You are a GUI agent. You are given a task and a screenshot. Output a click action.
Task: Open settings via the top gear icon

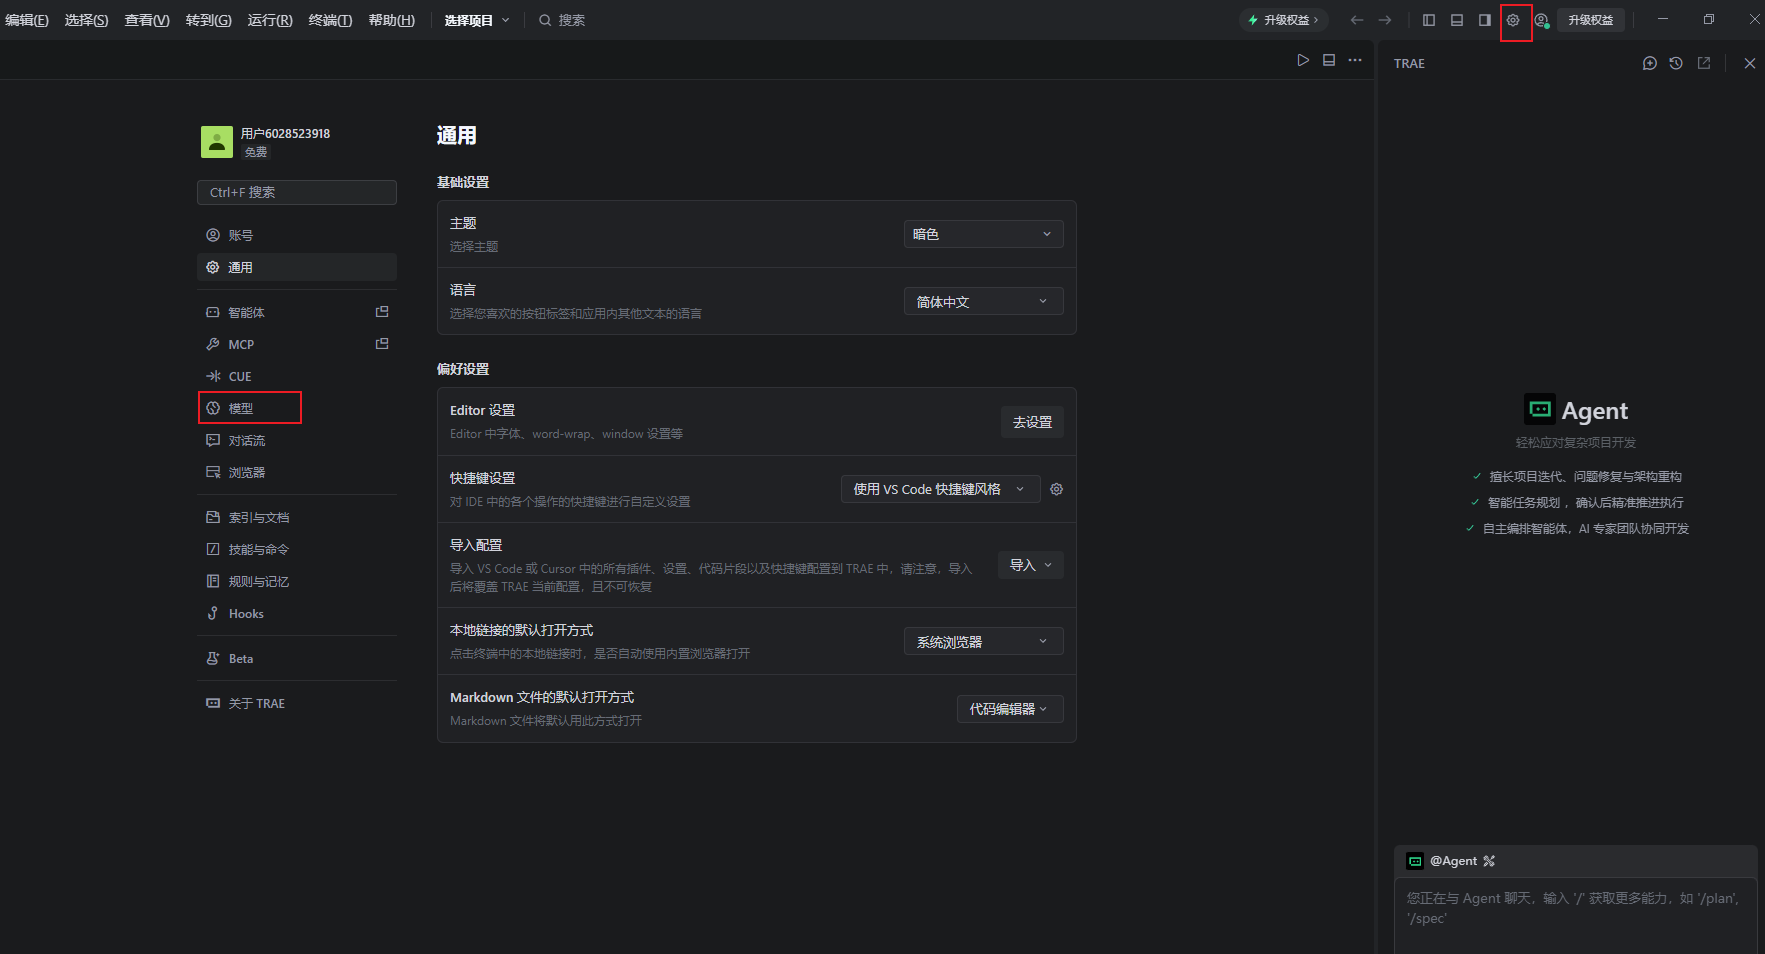click(1513, 20)
